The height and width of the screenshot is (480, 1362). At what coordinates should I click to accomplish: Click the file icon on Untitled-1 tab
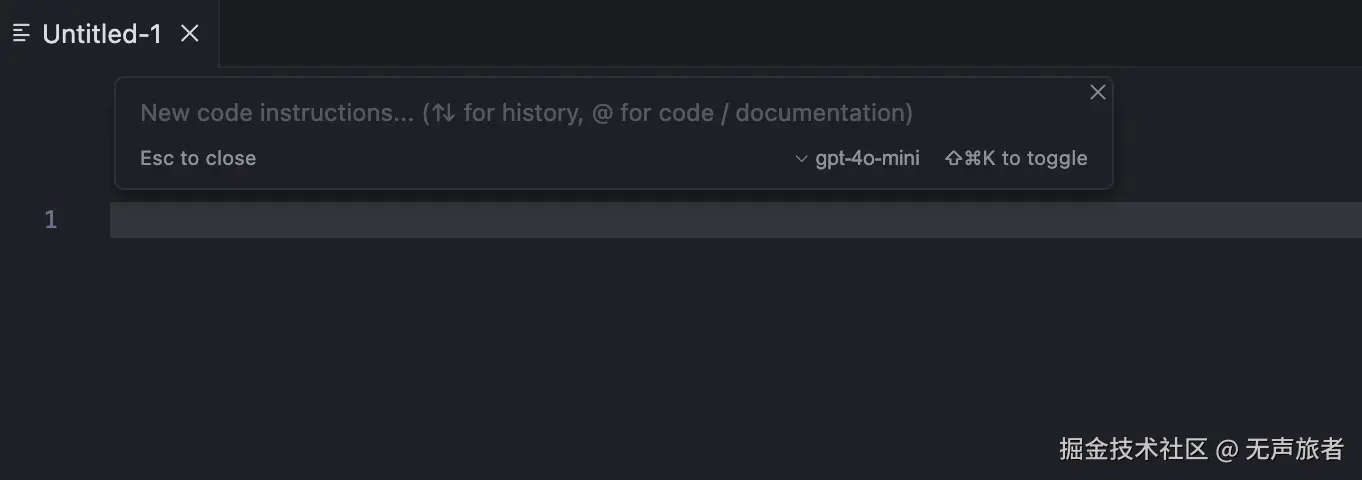point(21,34)
